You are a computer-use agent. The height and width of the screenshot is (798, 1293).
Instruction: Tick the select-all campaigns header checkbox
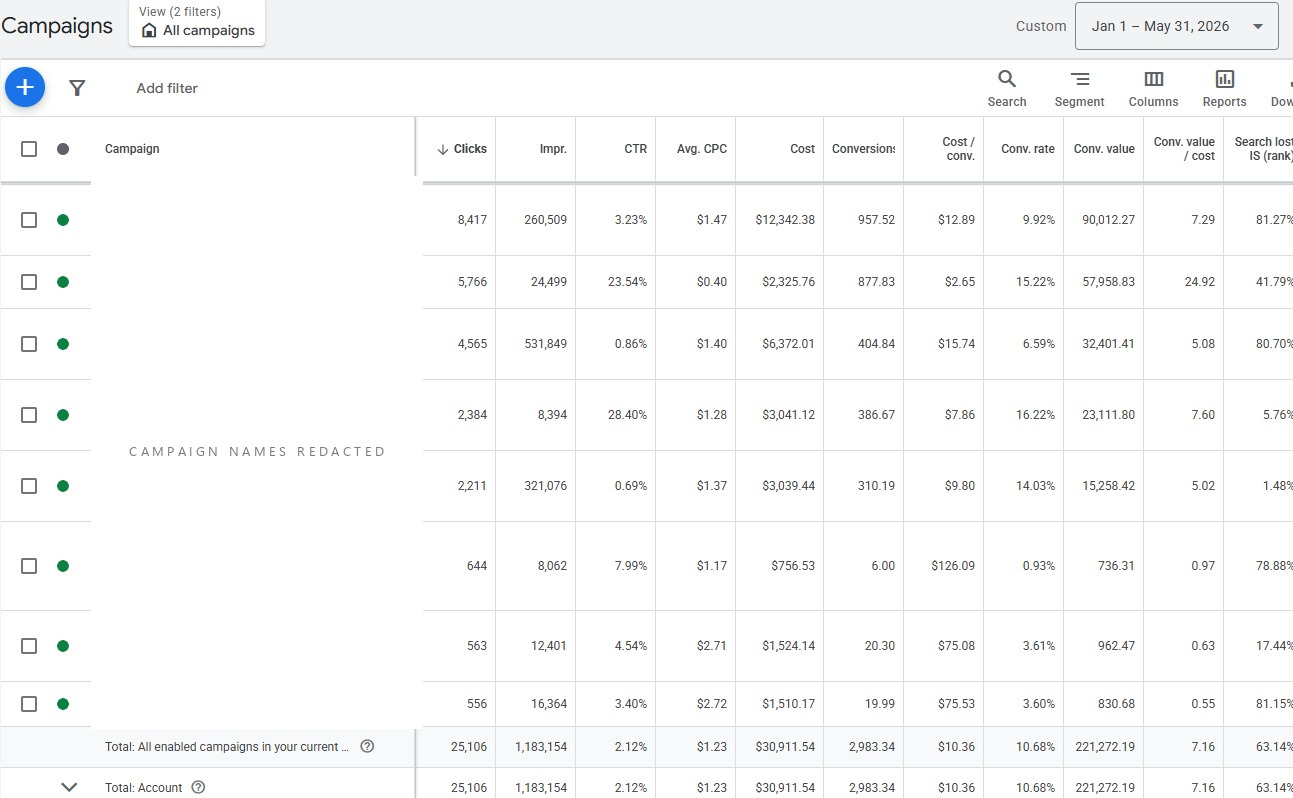[x=29, y=149]
